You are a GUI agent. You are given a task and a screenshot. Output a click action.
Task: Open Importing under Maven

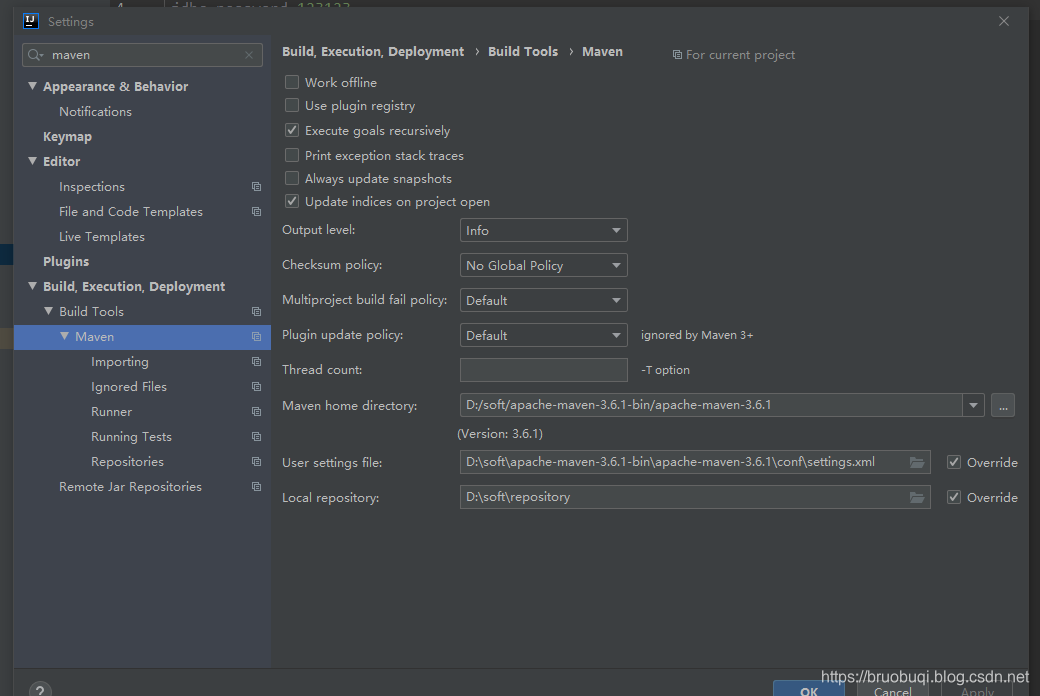(x=120, y=362)
